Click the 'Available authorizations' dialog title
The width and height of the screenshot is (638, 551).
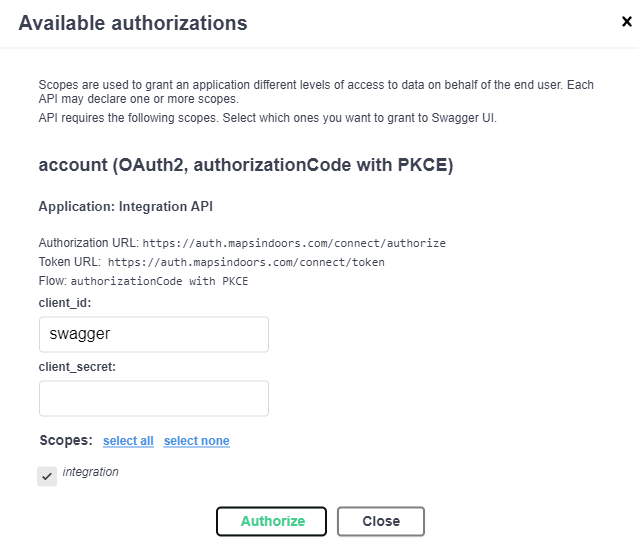(133, 23)
